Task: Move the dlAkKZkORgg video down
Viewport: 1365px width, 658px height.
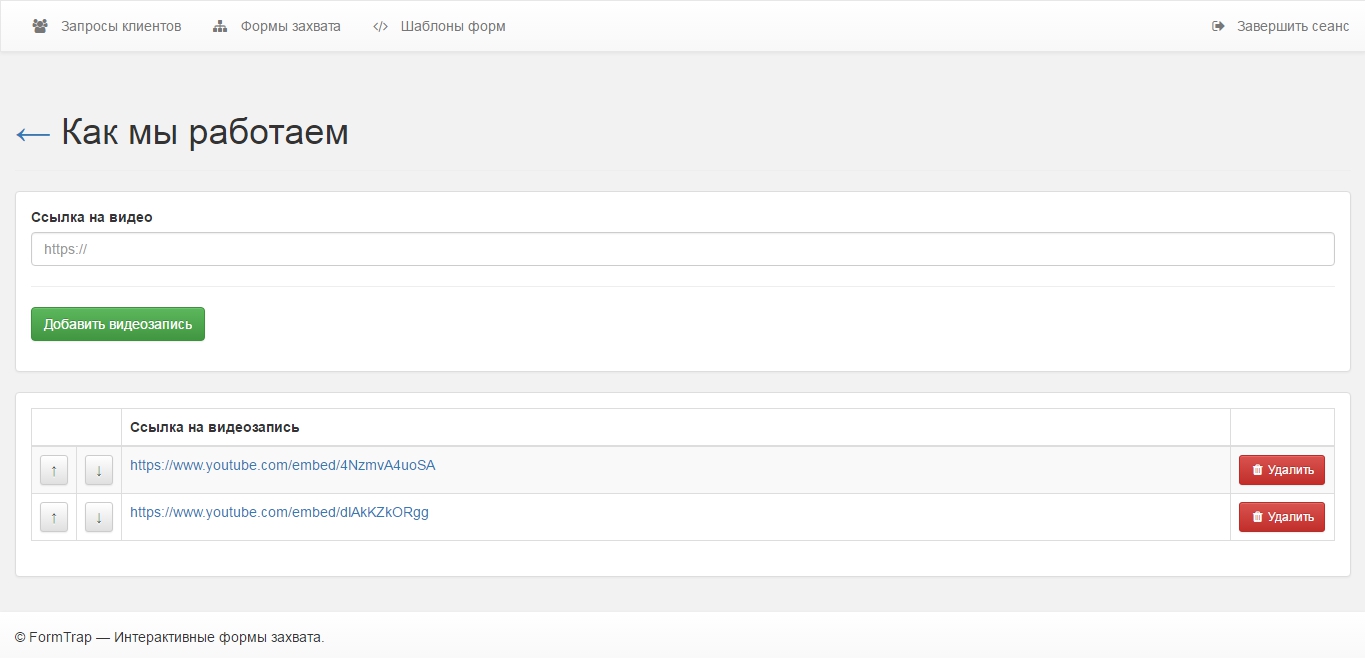Action: [99, 517]
